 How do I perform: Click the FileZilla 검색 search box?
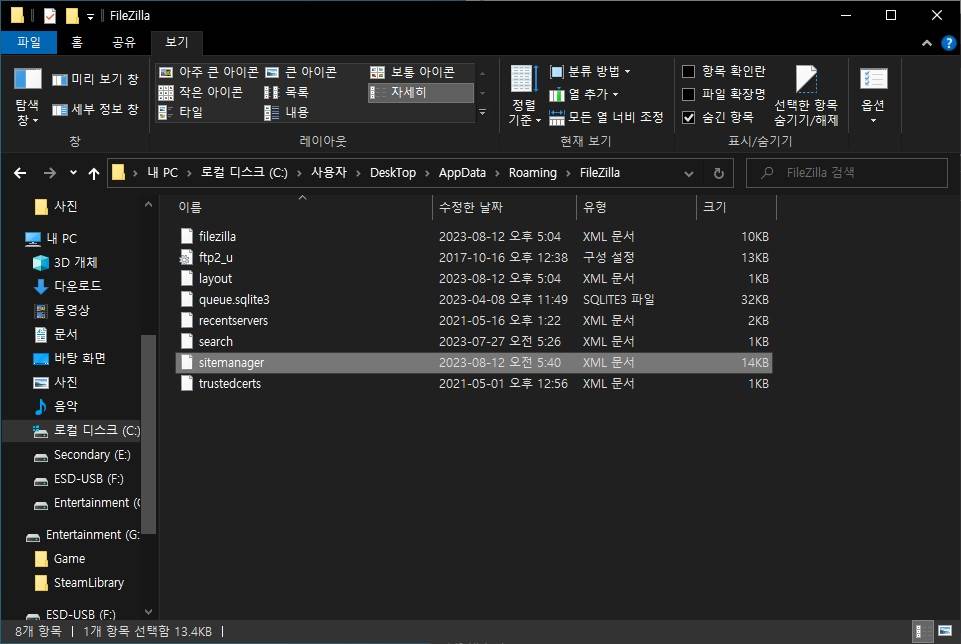click(850, 173)
